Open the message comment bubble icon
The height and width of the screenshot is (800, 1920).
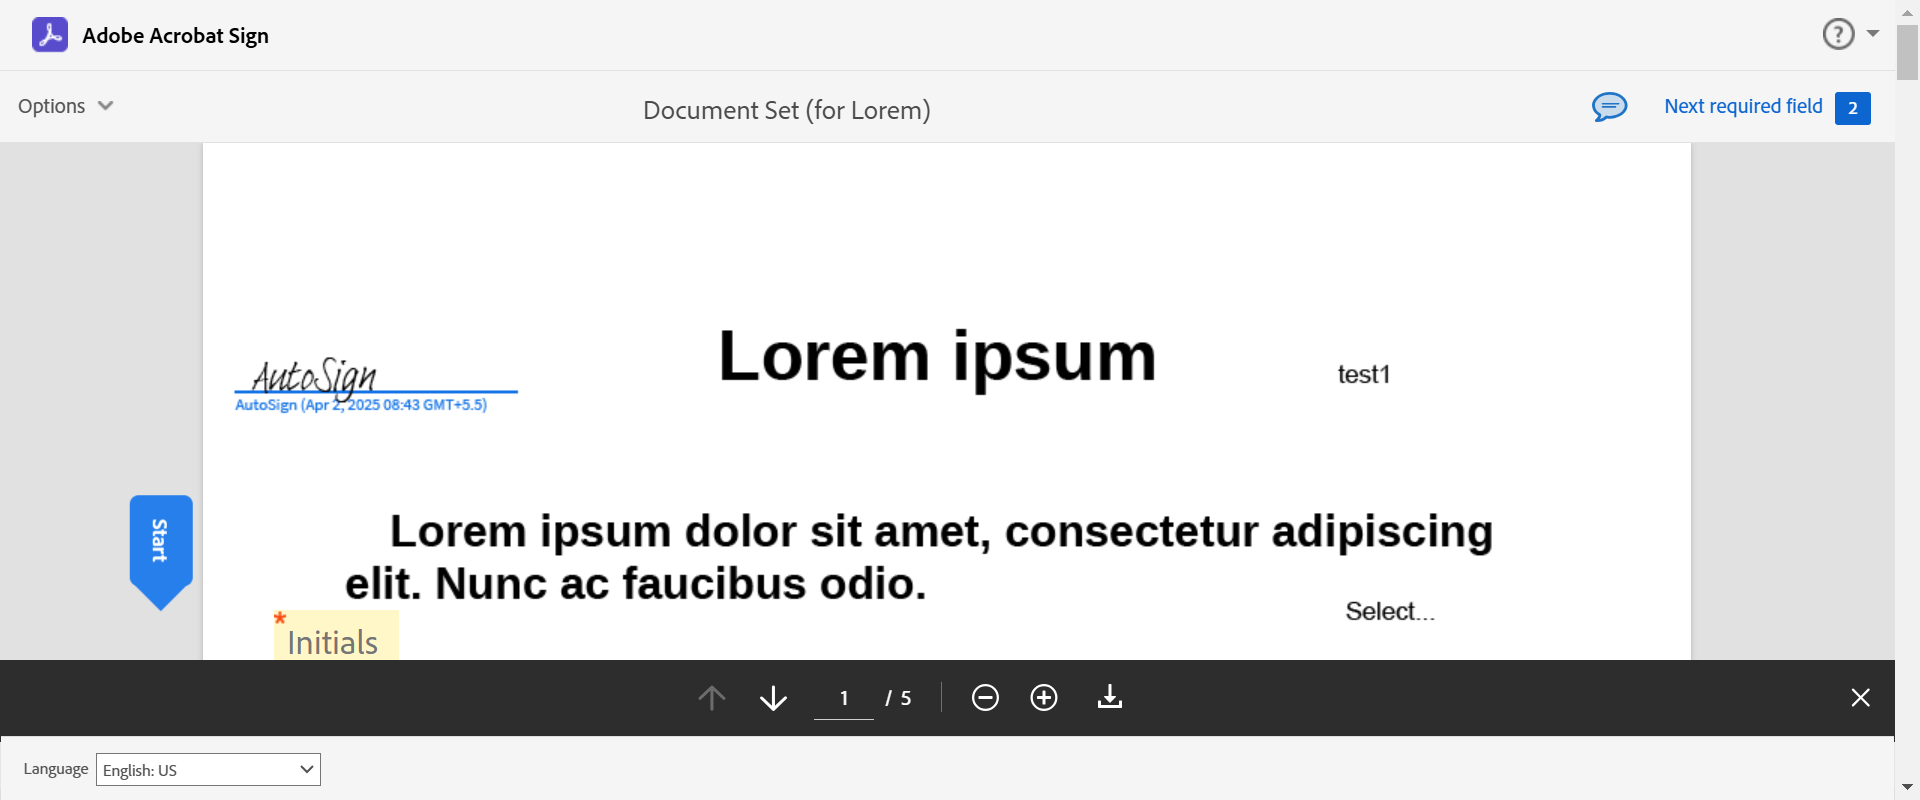tap(1609, 106)
